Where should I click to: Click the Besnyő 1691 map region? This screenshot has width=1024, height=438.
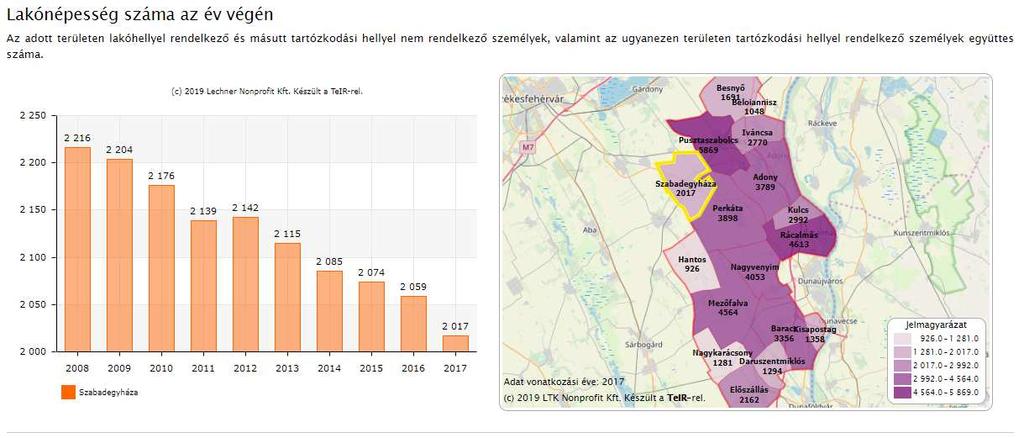tap(731, 92)
